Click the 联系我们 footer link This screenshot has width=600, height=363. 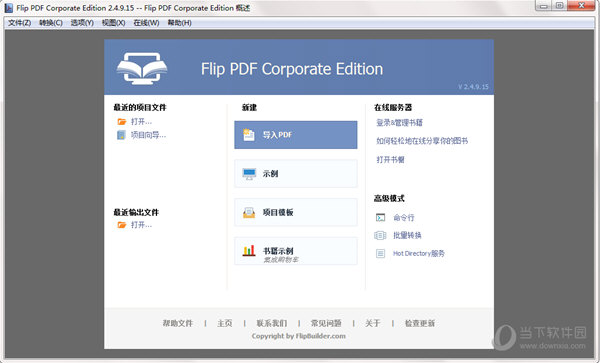272,323
